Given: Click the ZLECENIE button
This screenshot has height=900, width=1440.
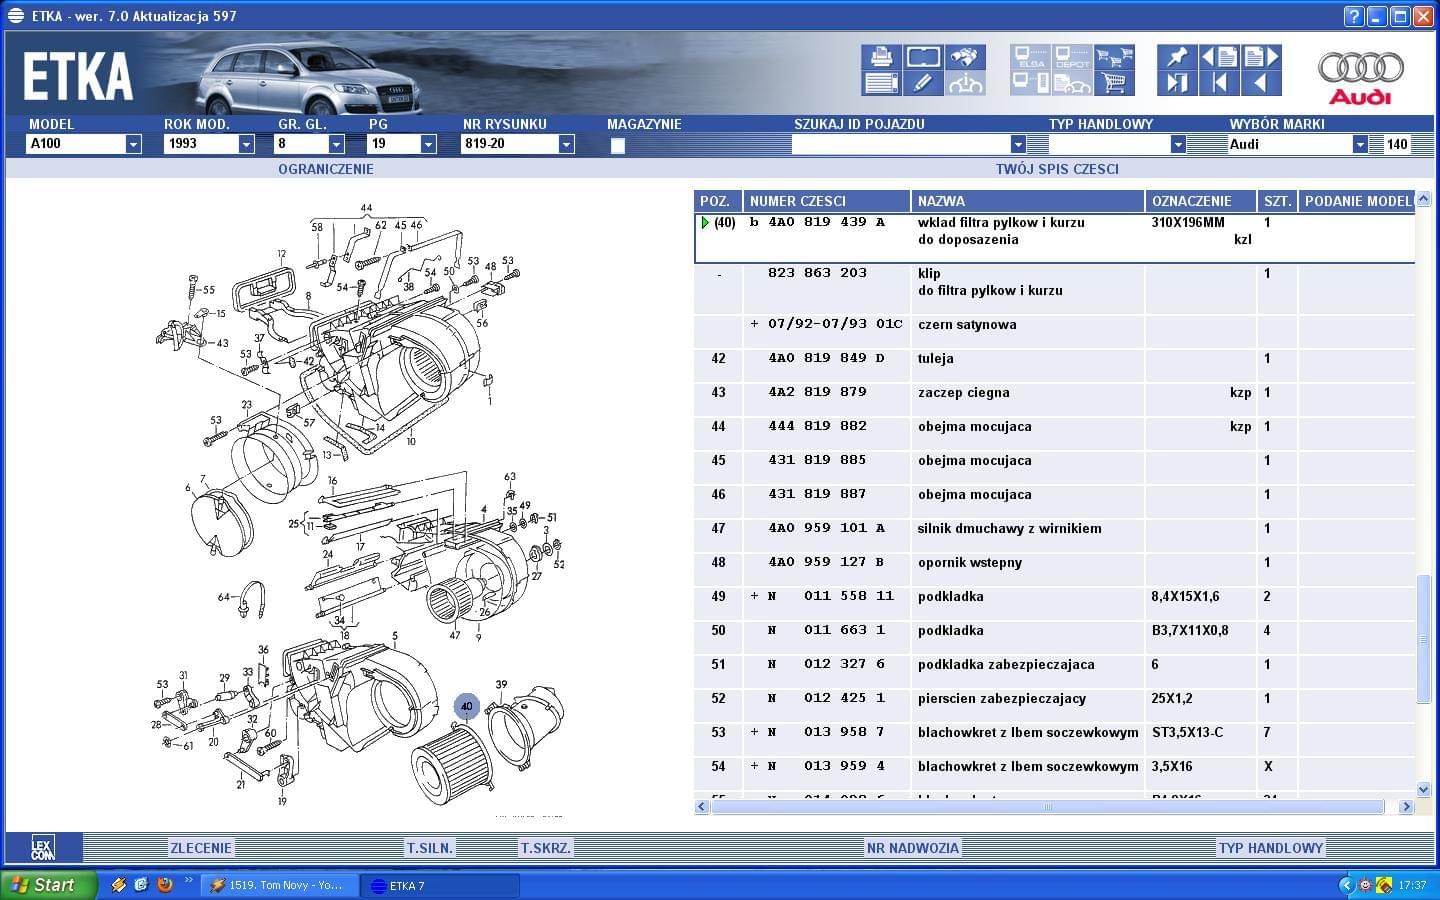Looking at the screenshot, I should [201, 848].
